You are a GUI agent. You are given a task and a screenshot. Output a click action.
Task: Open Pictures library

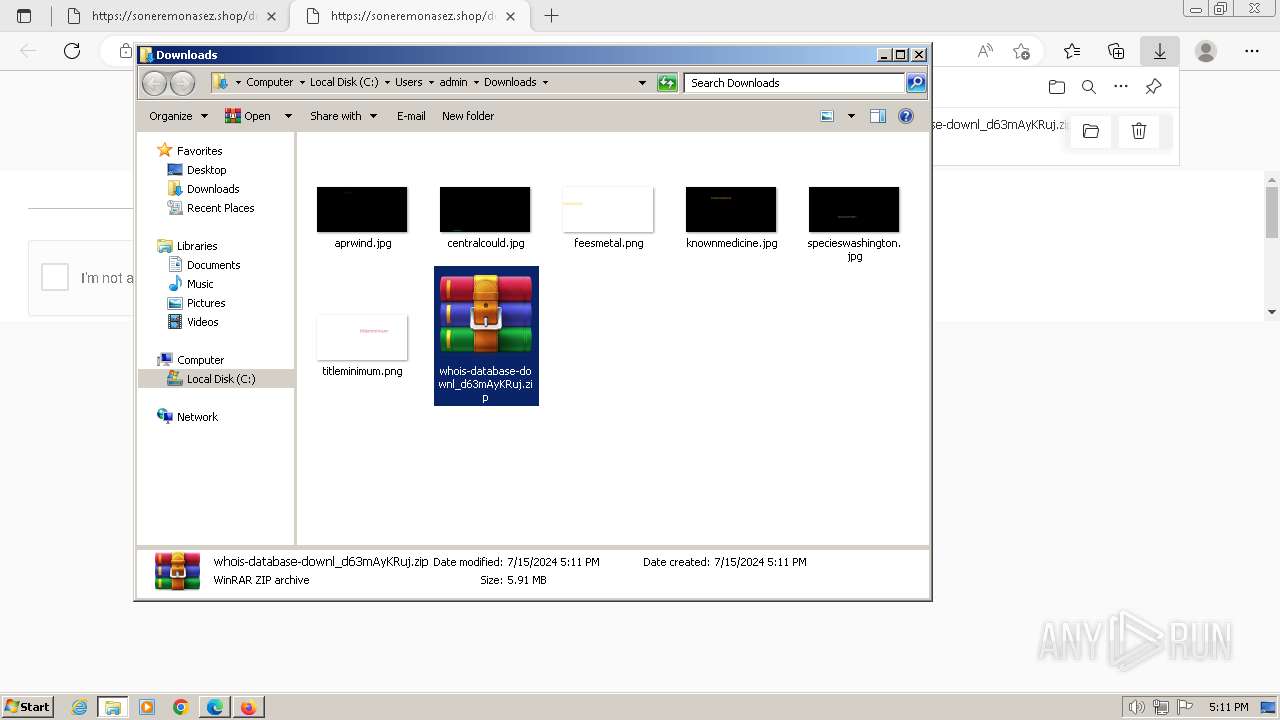[x=206, y=303]
